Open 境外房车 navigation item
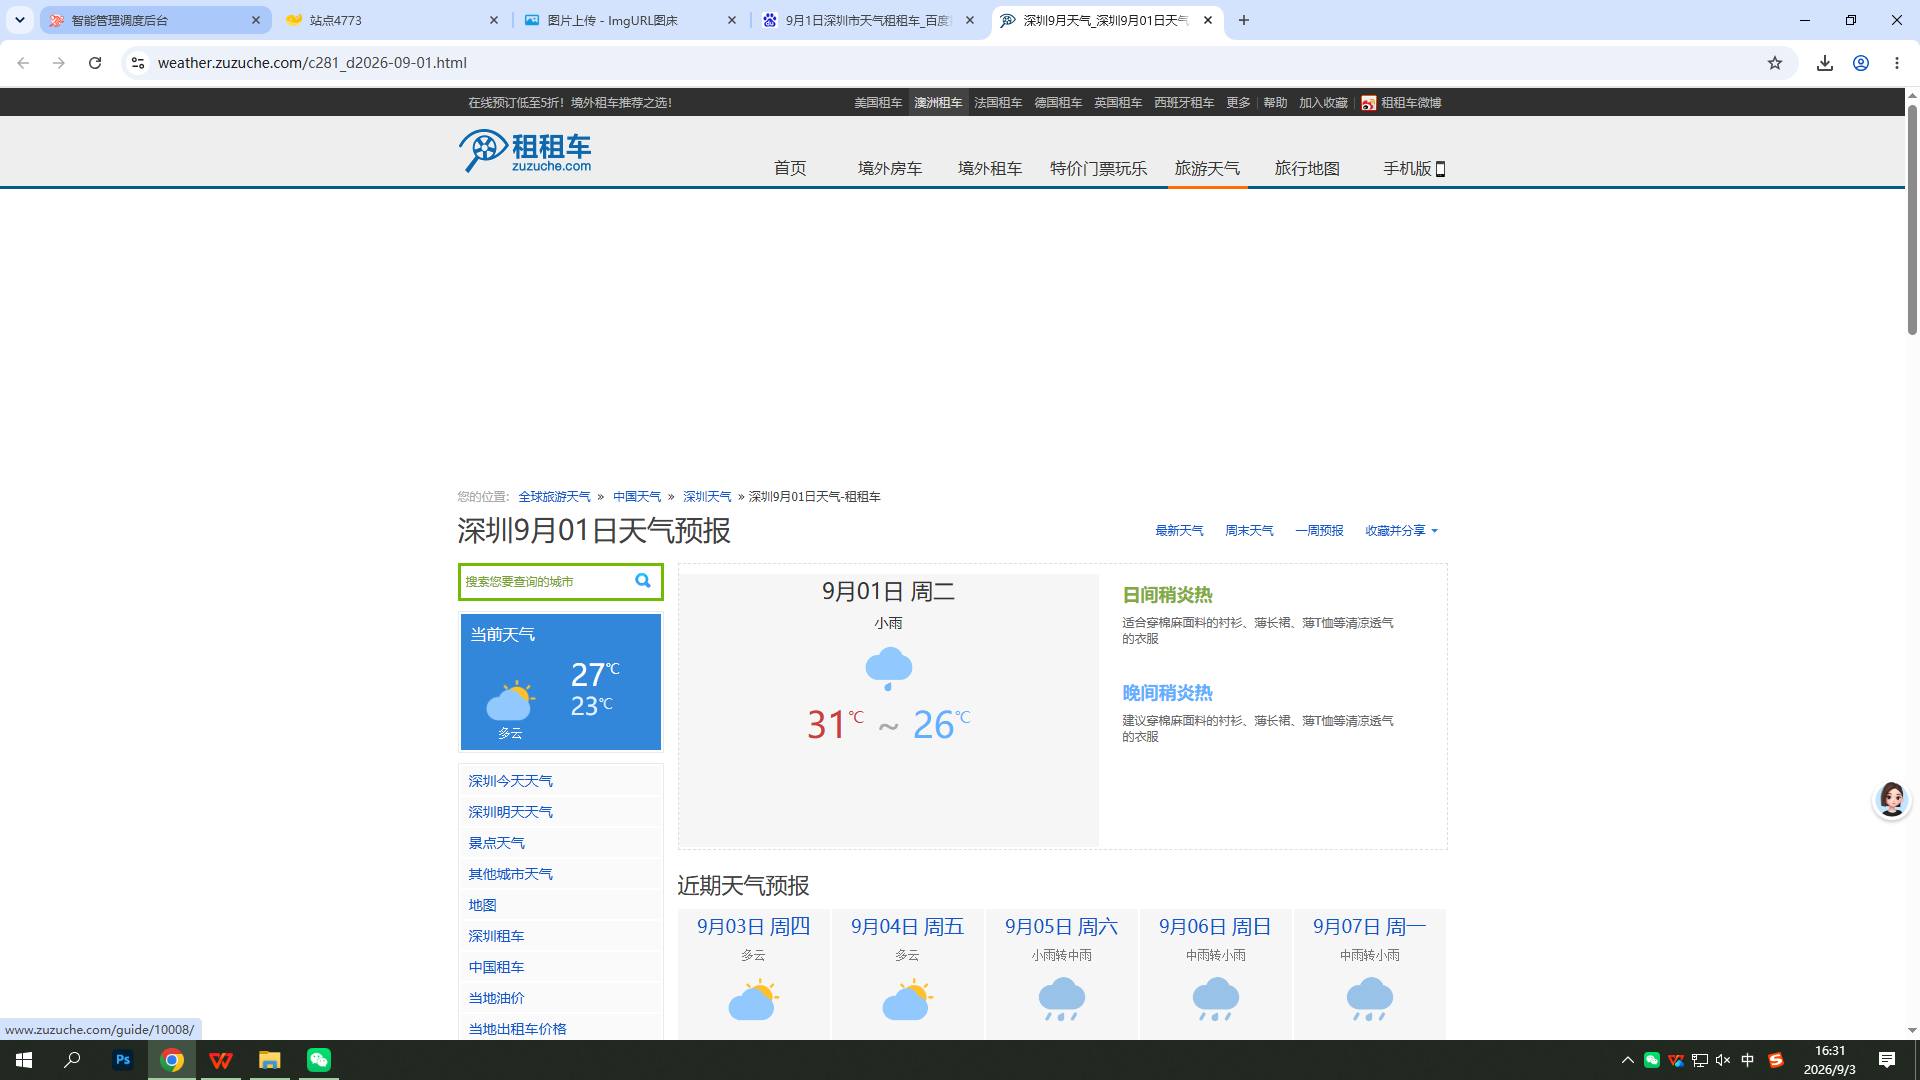The width and height of the screenshot is (1920, 1080). point(890,168)
